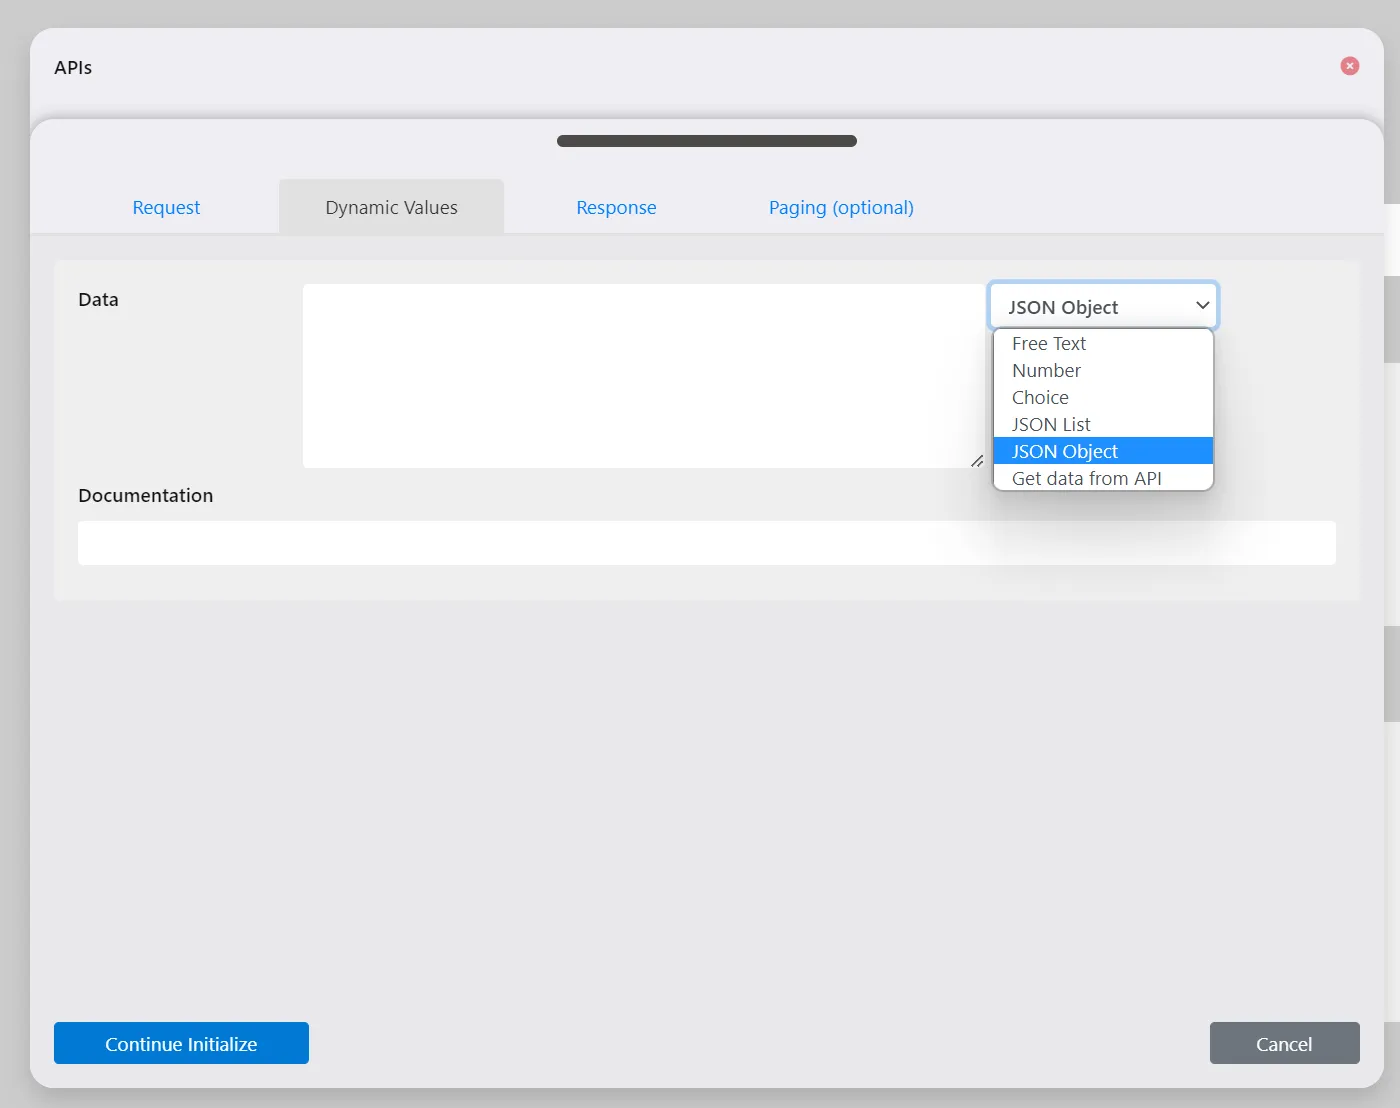Click the Cancel button
Viewport: 1400px width, 1108px height.
(x=1284, y=1043)
